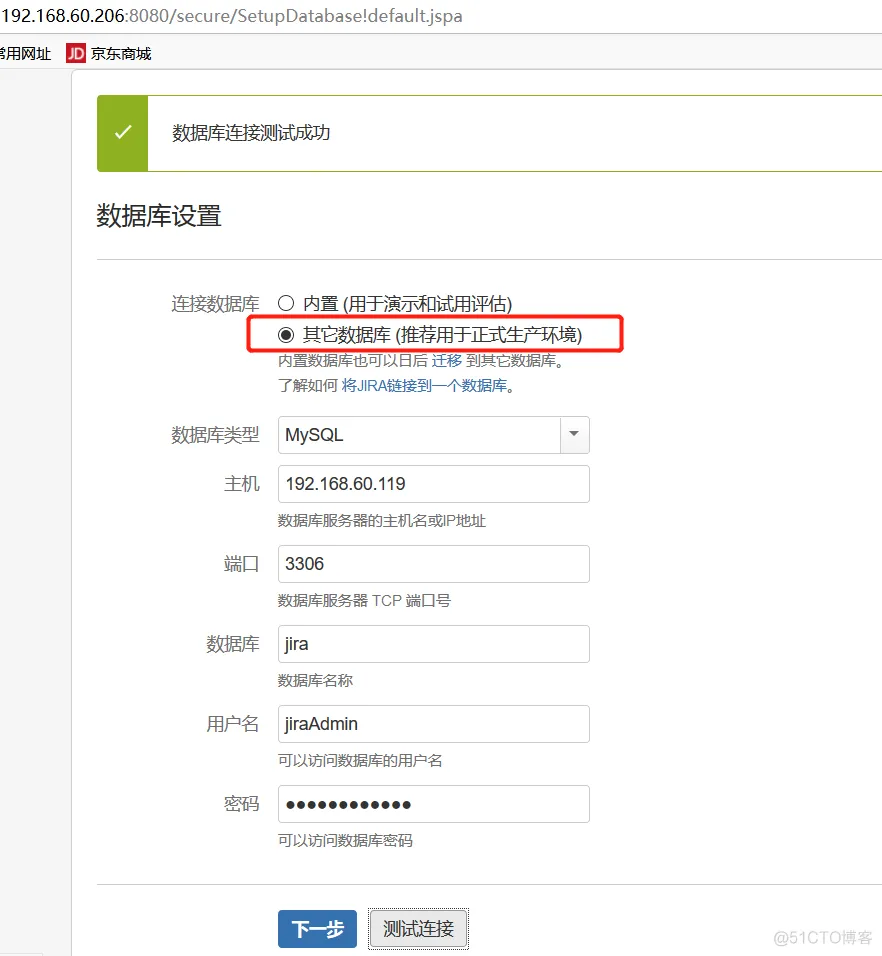
Task: Click the 下一步 next button
Action: 318,929
